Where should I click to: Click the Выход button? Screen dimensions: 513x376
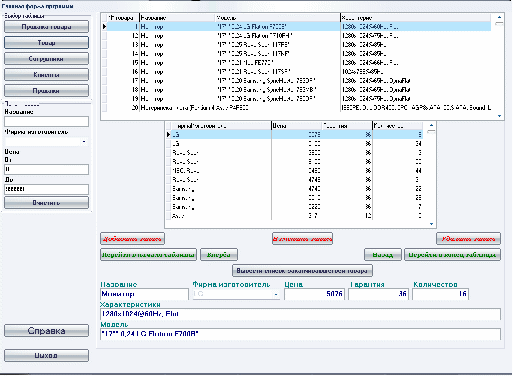coord(46,355)
